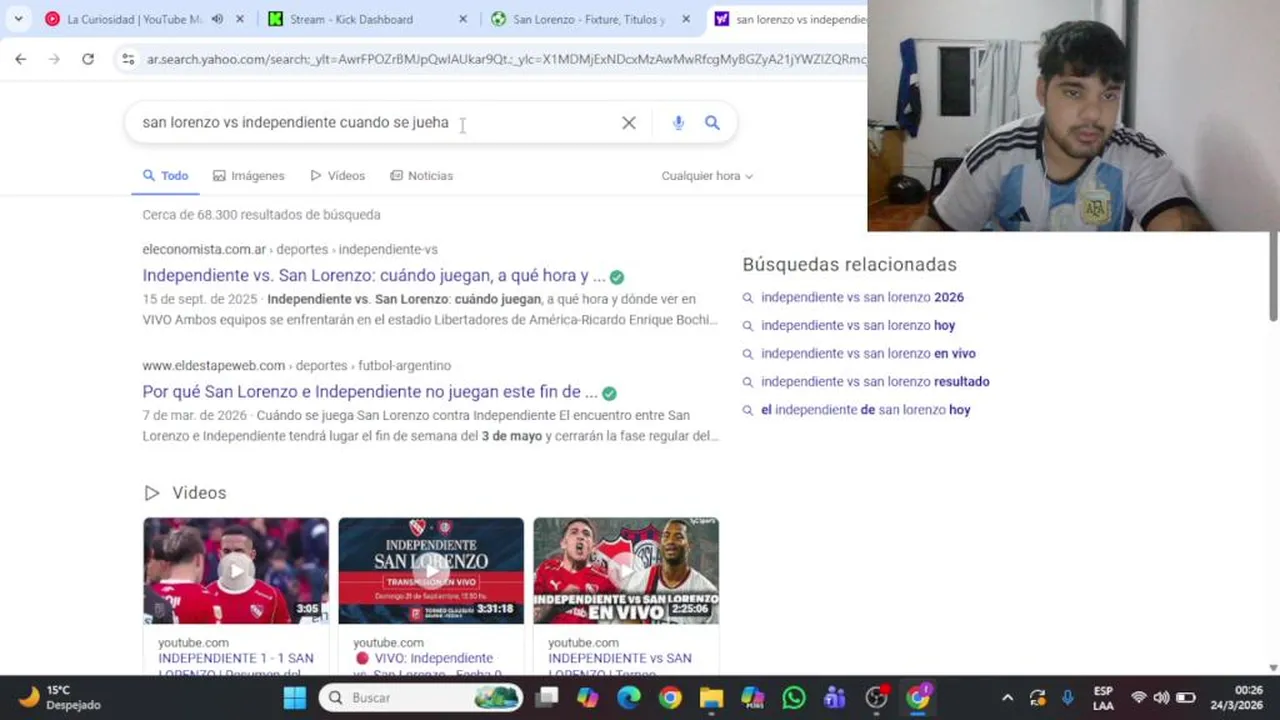Select the Todo results filter

165,175
